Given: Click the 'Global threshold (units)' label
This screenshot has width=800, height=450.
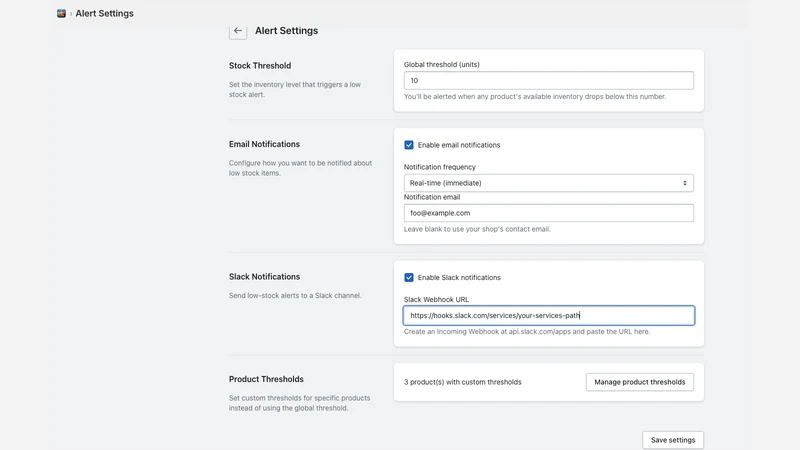Looking at the screenshot, I should [441, 64].
